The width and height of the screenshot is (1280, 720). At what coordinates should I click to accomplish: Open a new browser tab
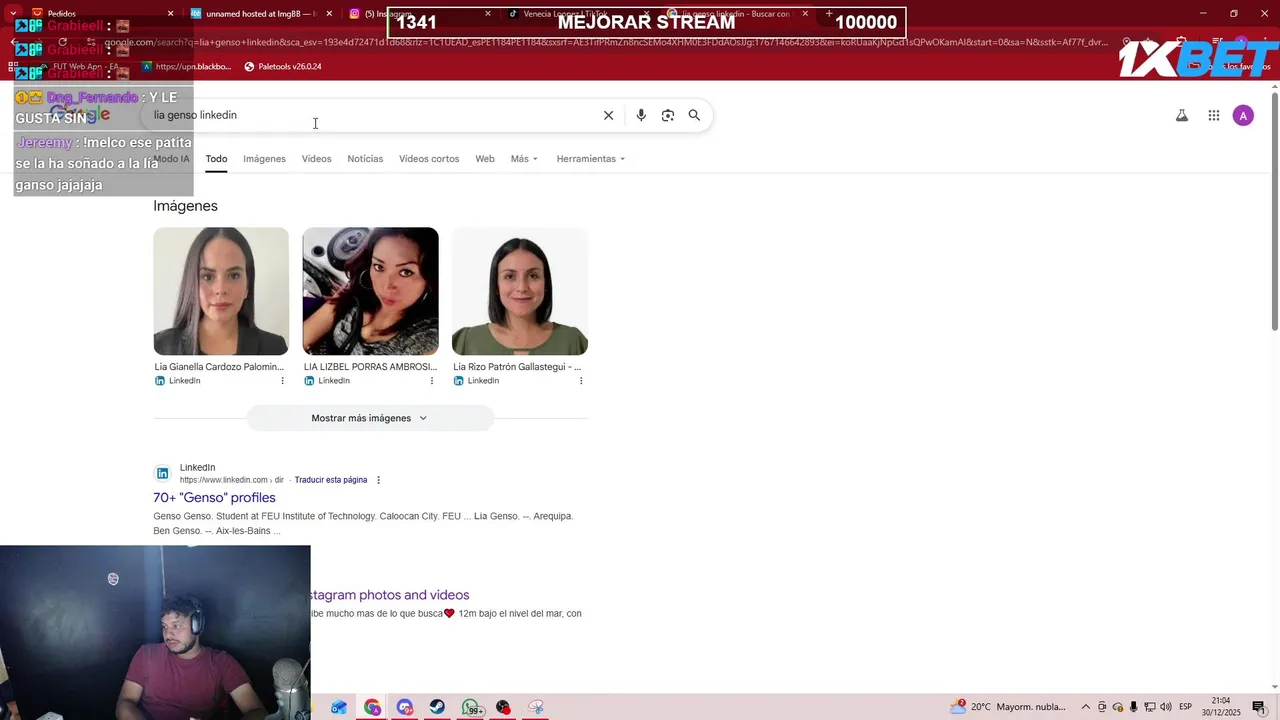(829, 14)
